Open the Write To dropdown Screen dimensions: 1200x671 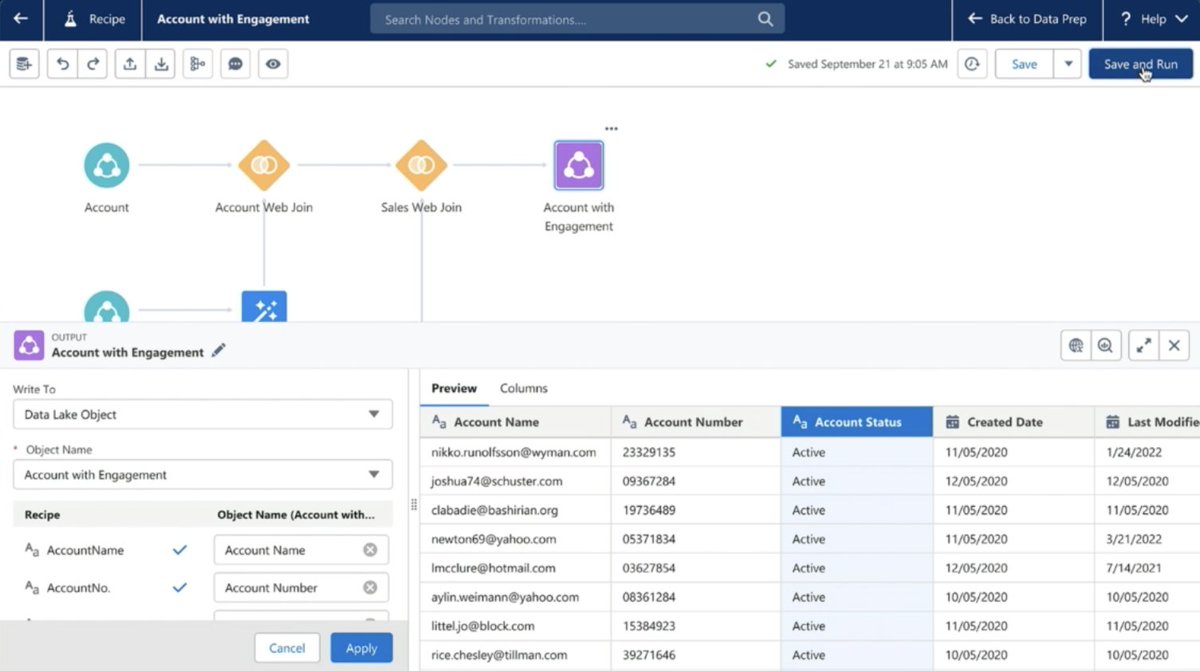click(x=202, y=414)
